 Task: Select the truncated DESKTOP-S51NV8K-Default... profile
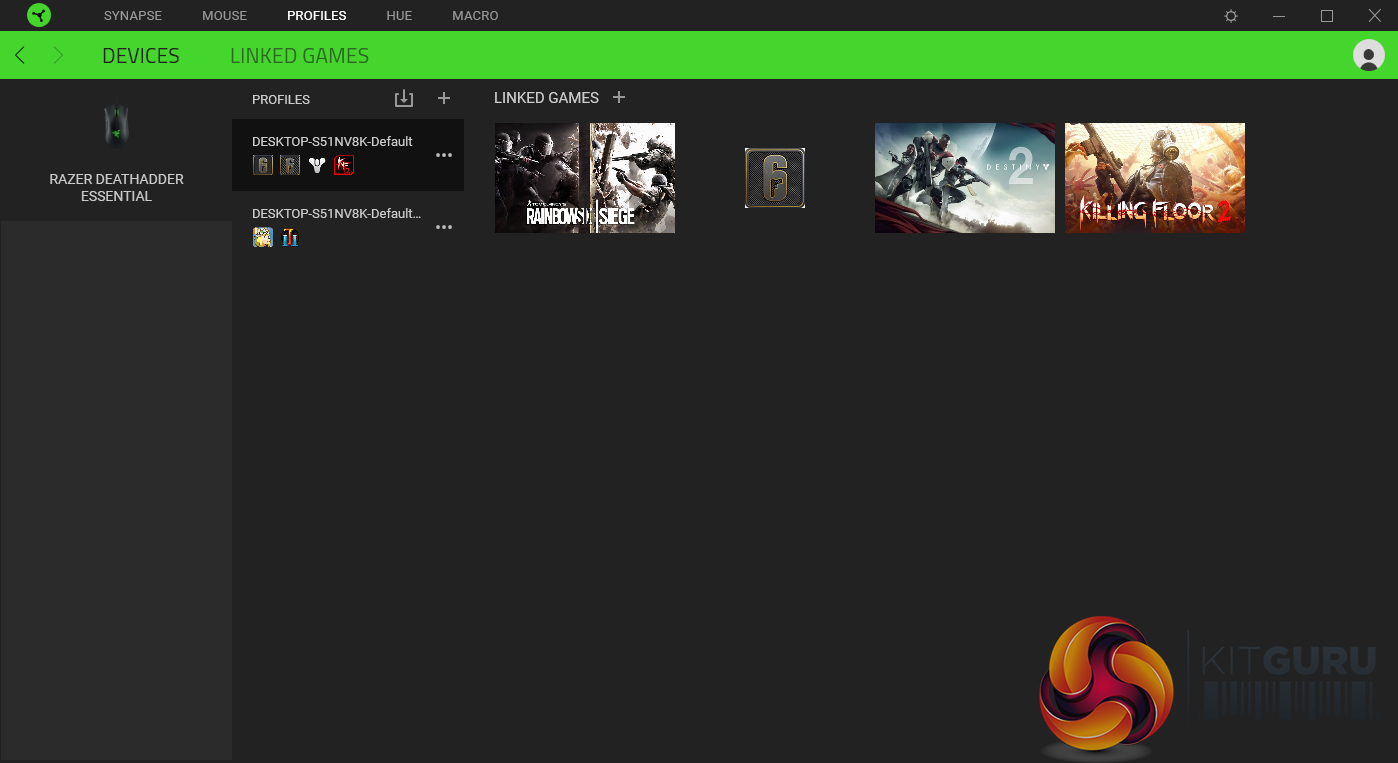348,227
